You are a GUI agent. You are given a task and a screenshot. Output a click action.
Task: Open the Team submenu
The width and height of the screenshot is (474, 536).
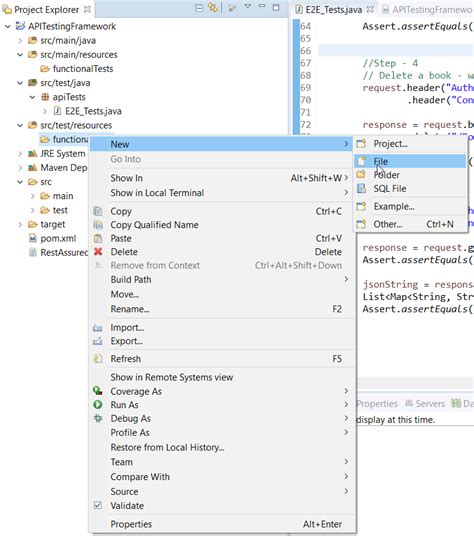tap(221, 462)
